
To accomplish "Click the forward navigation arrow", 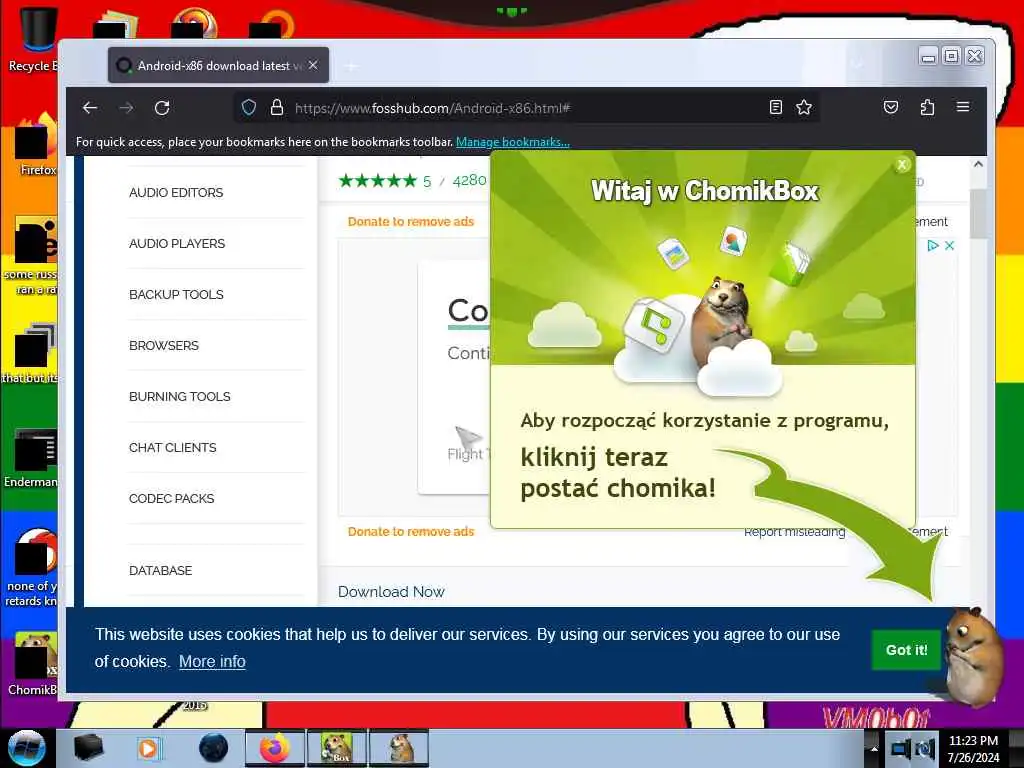I will coord(126,108).
